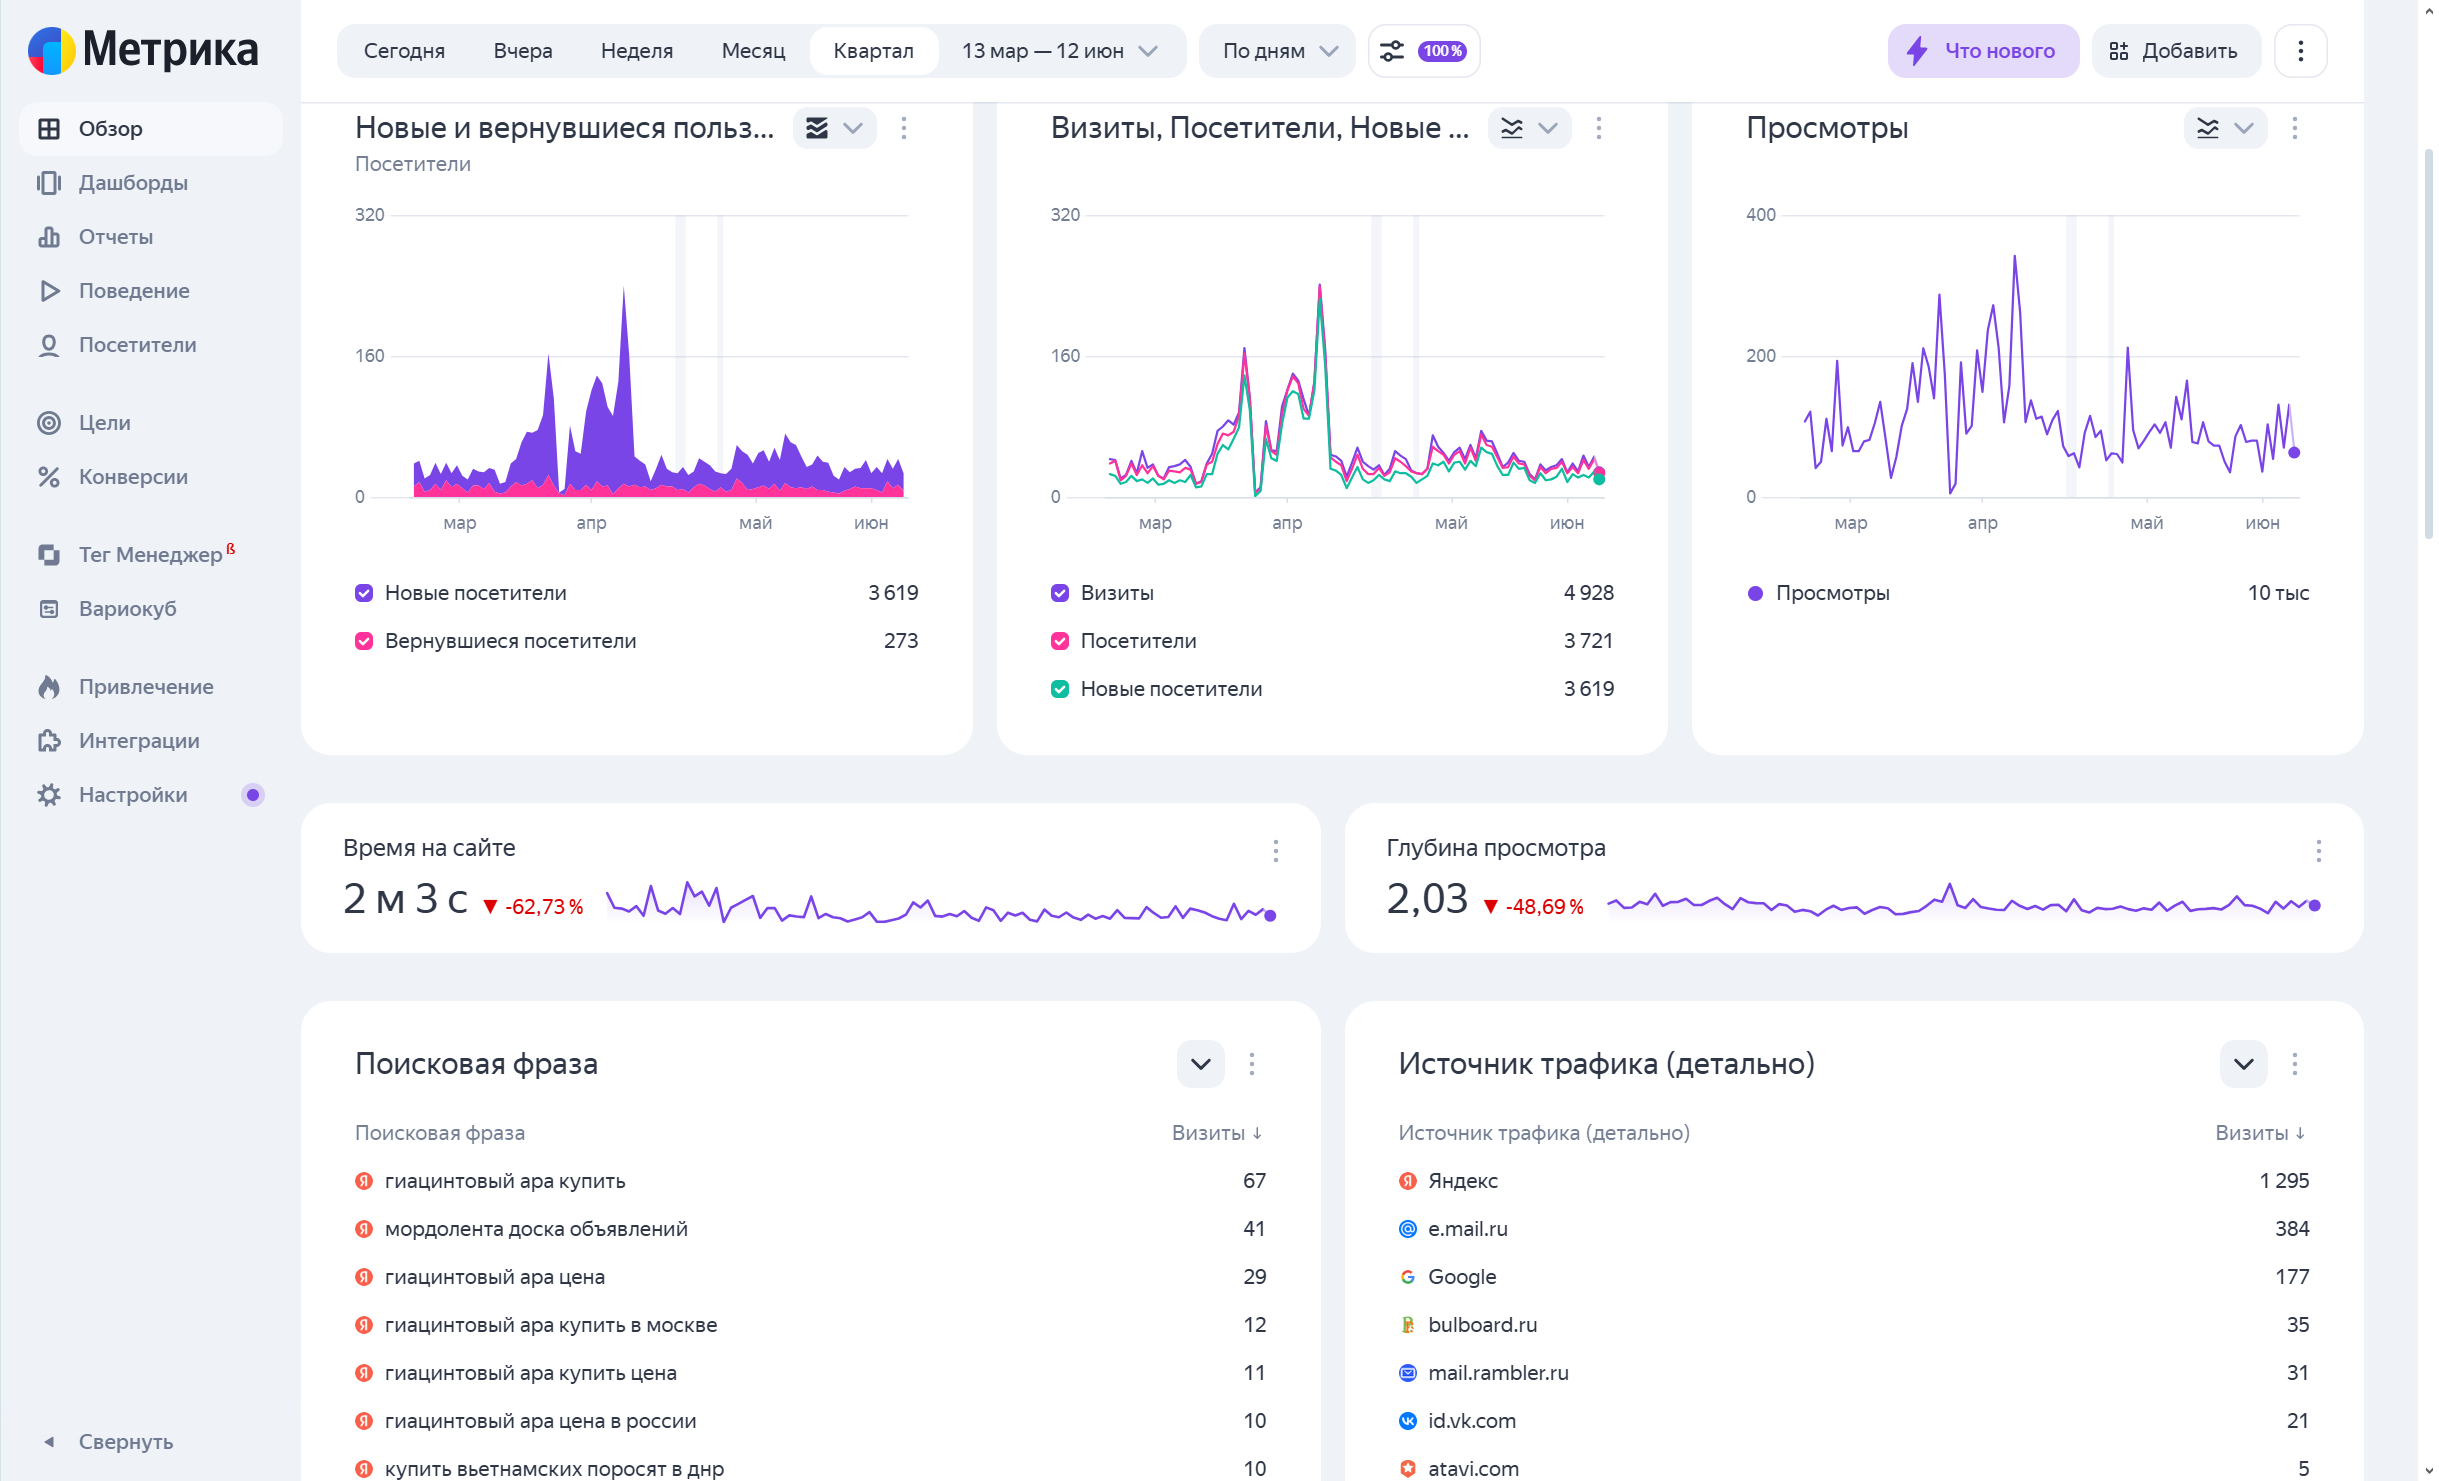Click the Что нового button

point(1982,51)
